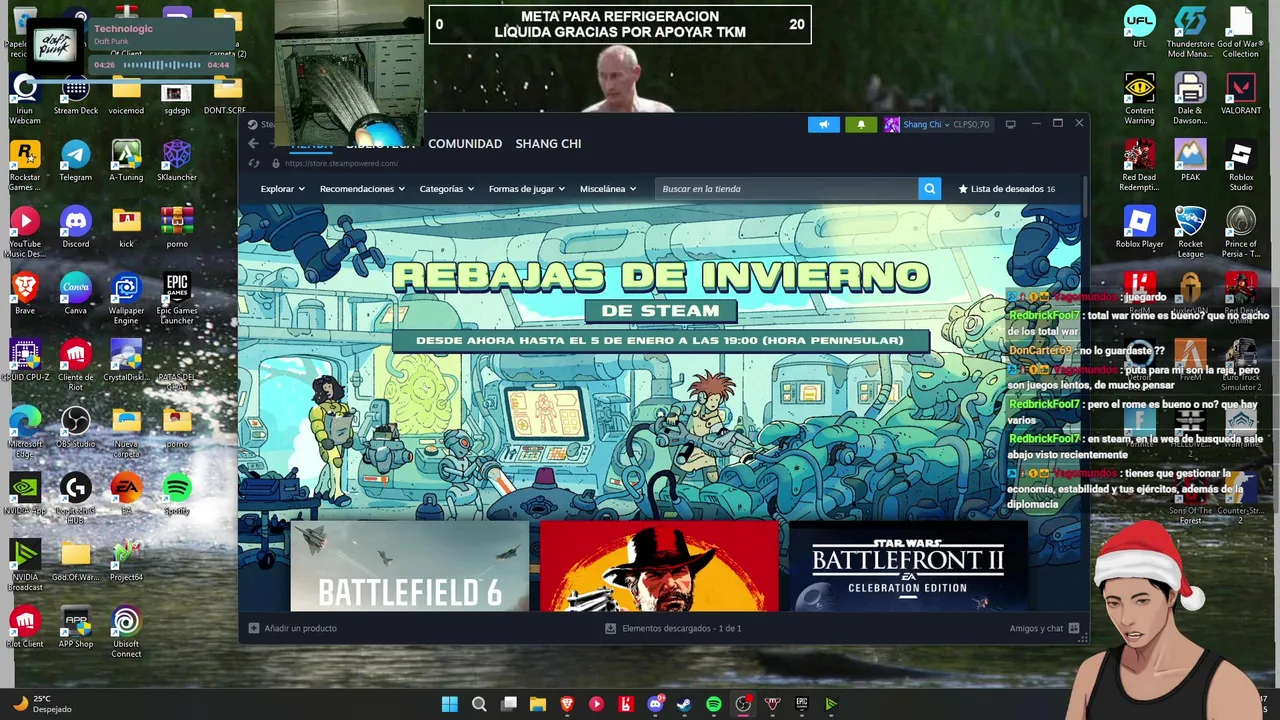Open the Discord desktop shortcut
Screen dimensions: 1280x720
(x=76, y=227)
